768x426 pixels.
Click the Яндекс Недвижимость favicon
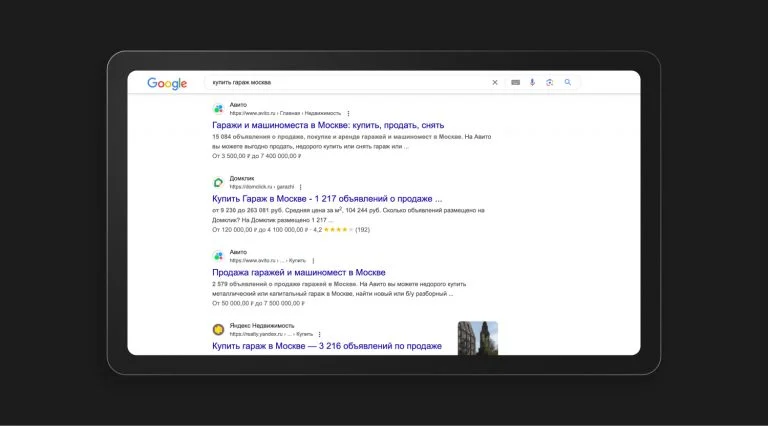tap(218, 330)
